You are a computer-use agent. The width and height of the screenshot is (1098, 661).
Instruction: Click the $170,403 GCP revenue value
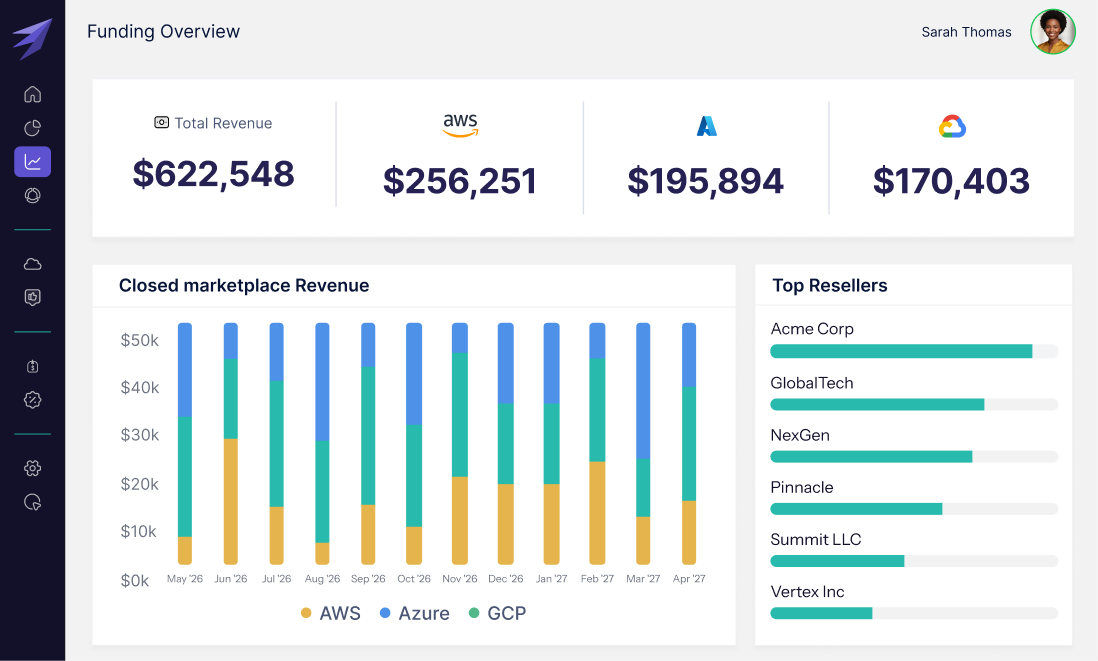click(x=951, y=181)
